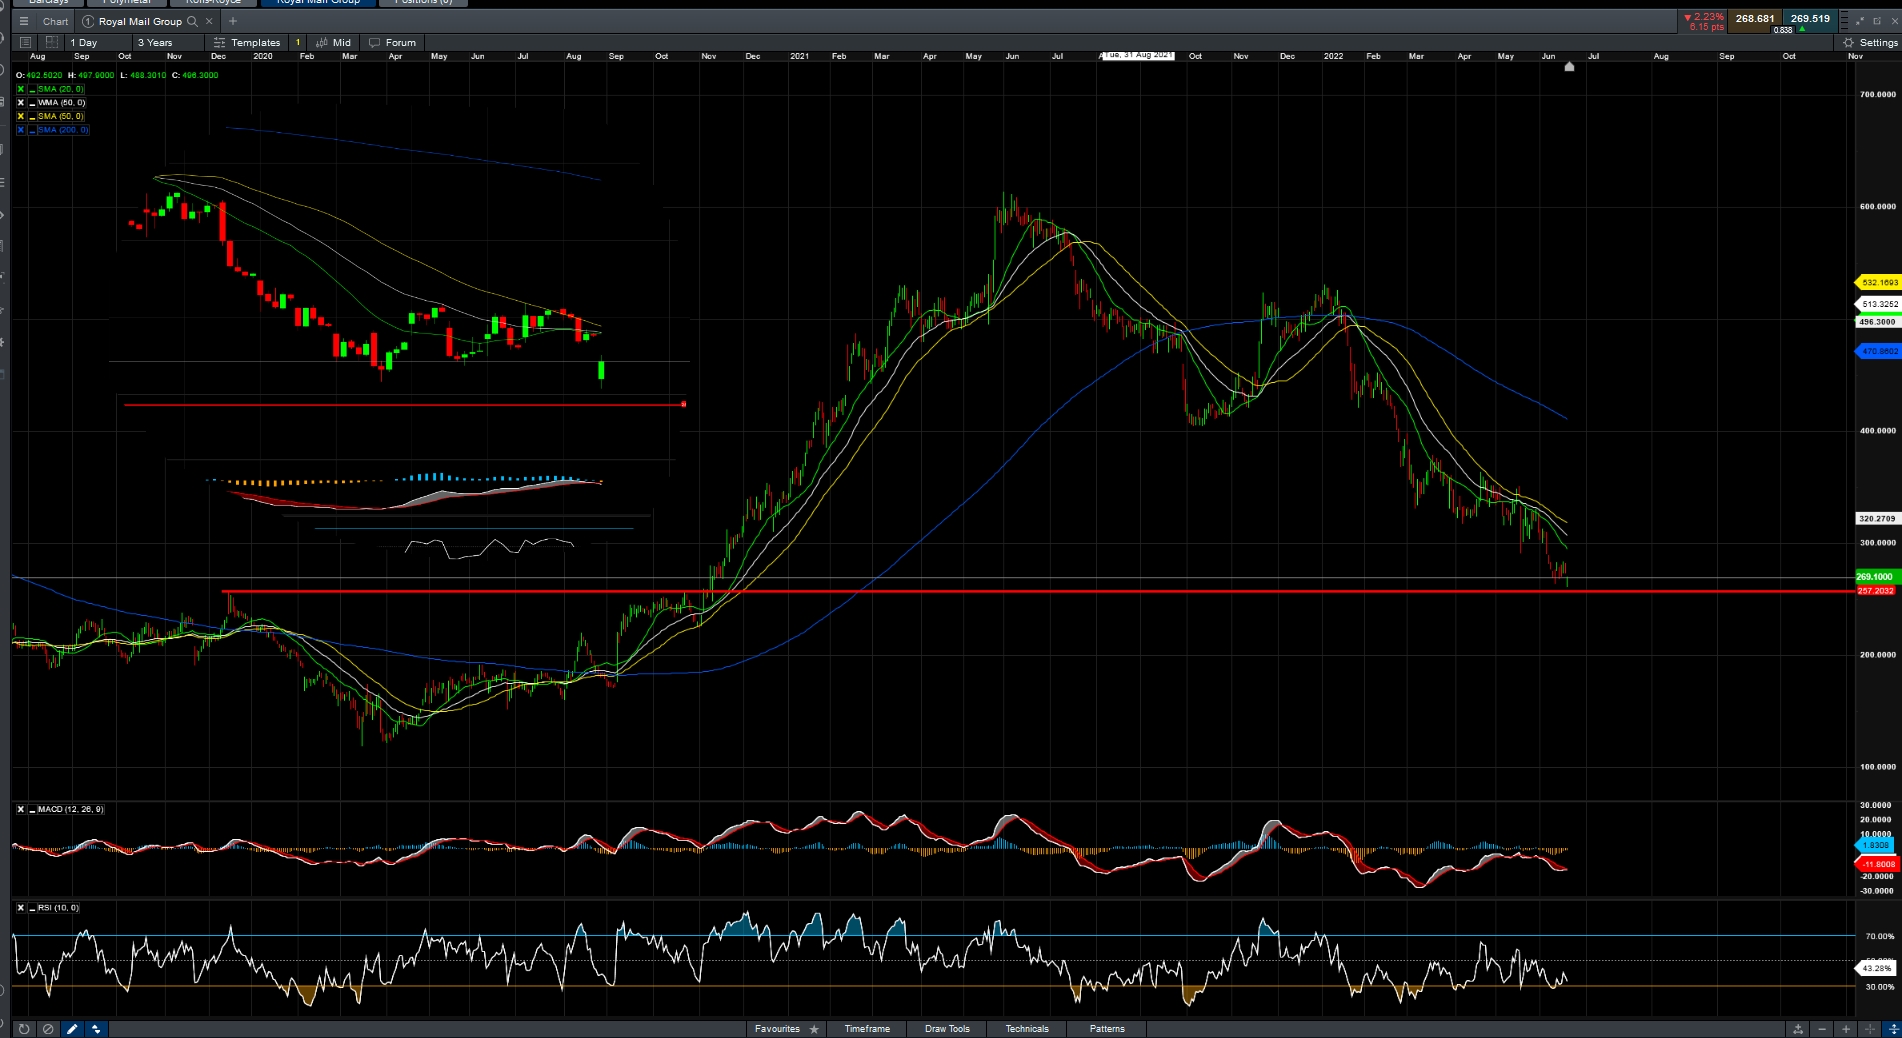Image resolution: width=1902 pixels, height=1038 pixels.
Task: Click the blue 470.8602 SMA price label
Action: [1877, 351]
